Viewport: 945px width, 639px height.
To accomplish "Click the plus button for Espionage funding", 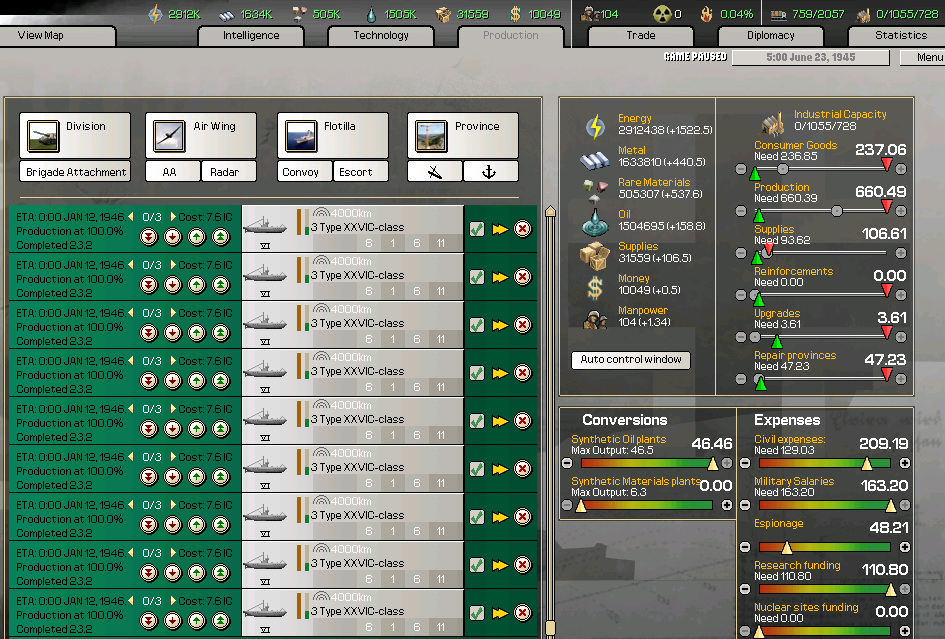I will pos(904,547).
